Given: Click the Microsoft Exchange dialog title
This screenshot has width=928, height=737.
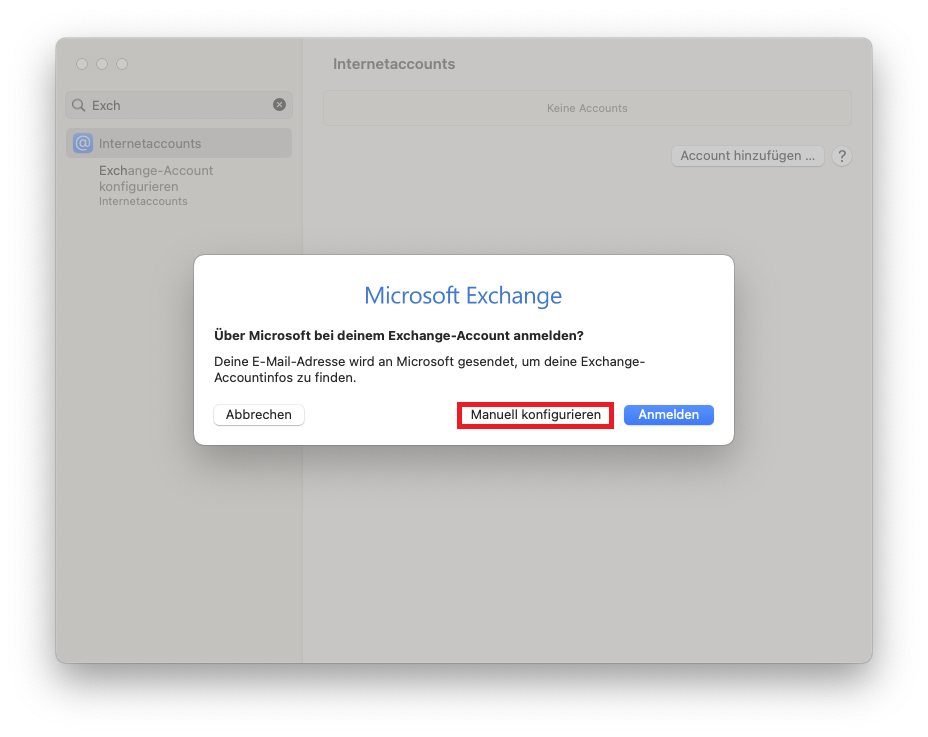Looking at the screenshot, I should click(x=463, y=295).
